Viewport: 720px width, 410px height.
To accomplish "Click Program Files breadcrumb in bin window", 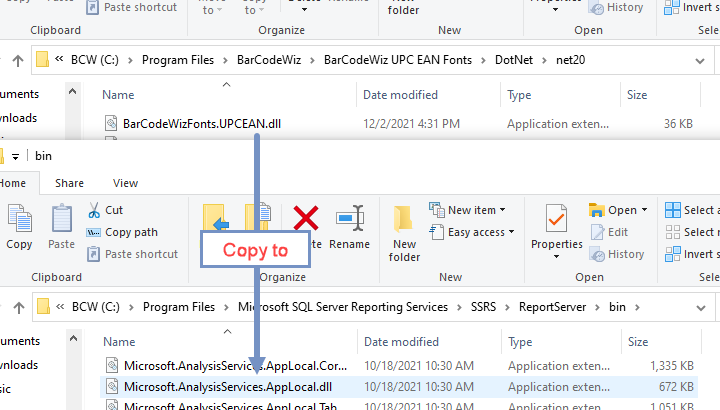I will (179, 307).
